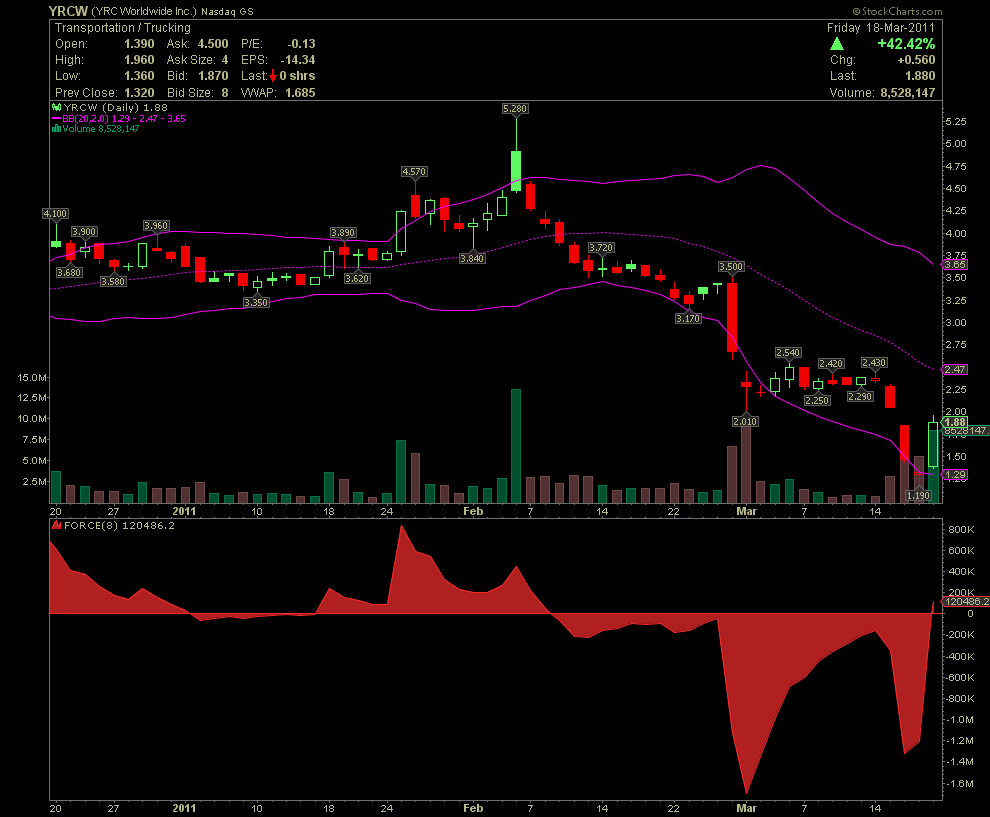
Task: Click the 3.960 price label
Action: [x=156, y=226]
